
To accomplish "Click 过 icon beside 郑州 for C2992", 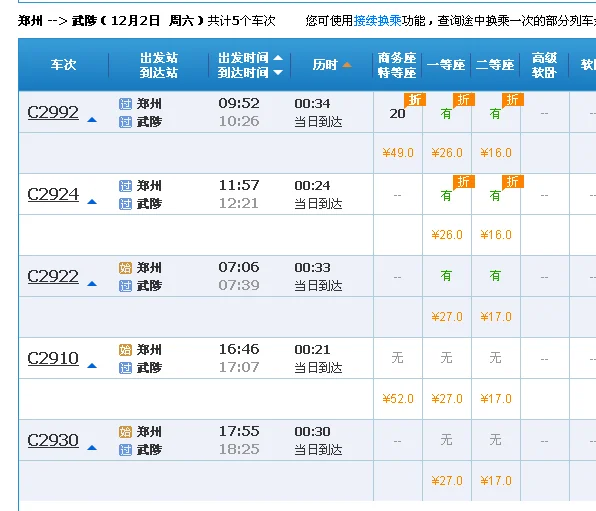I will [125, 104].
